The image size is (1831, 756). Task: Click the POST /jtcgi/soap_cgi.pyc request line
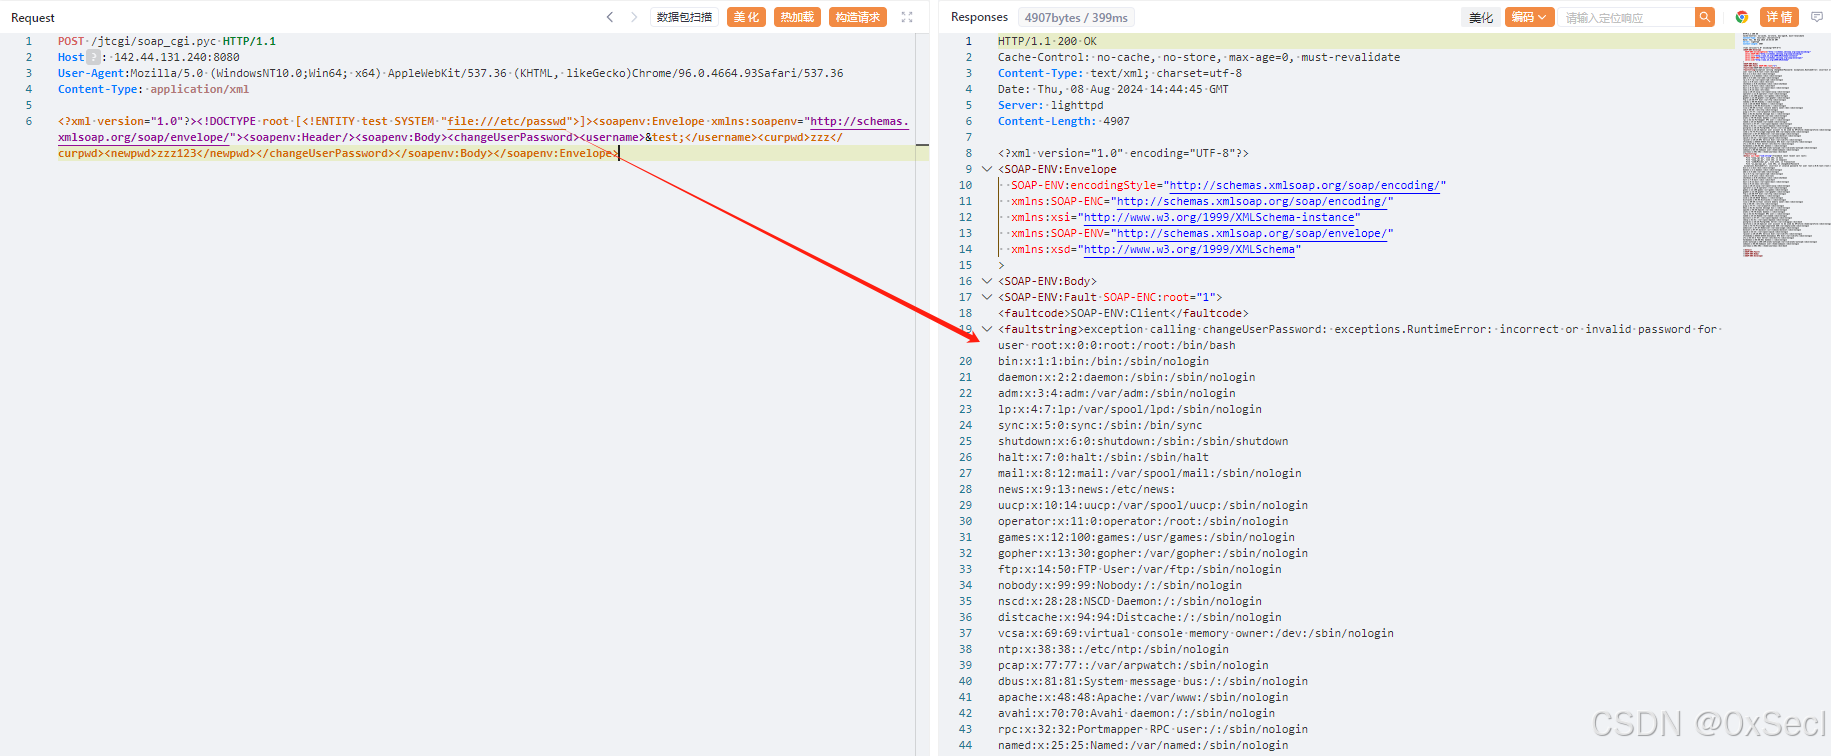[167, 41]
